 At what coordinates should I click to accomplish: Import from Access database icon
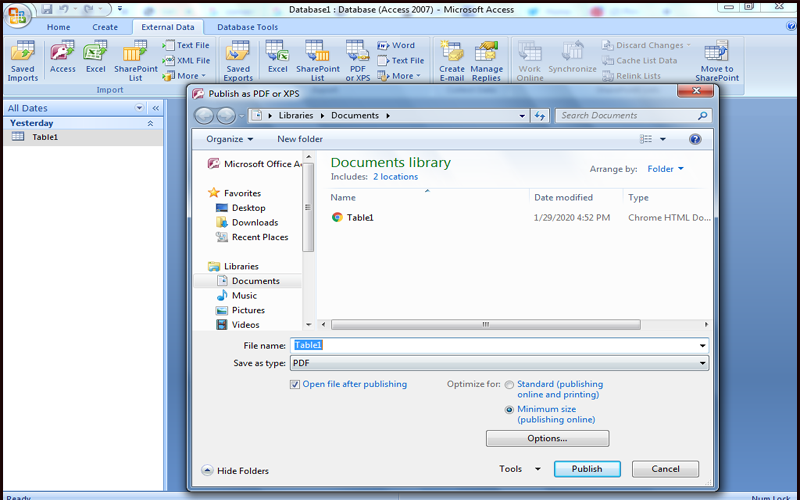[x=62, y=57]
